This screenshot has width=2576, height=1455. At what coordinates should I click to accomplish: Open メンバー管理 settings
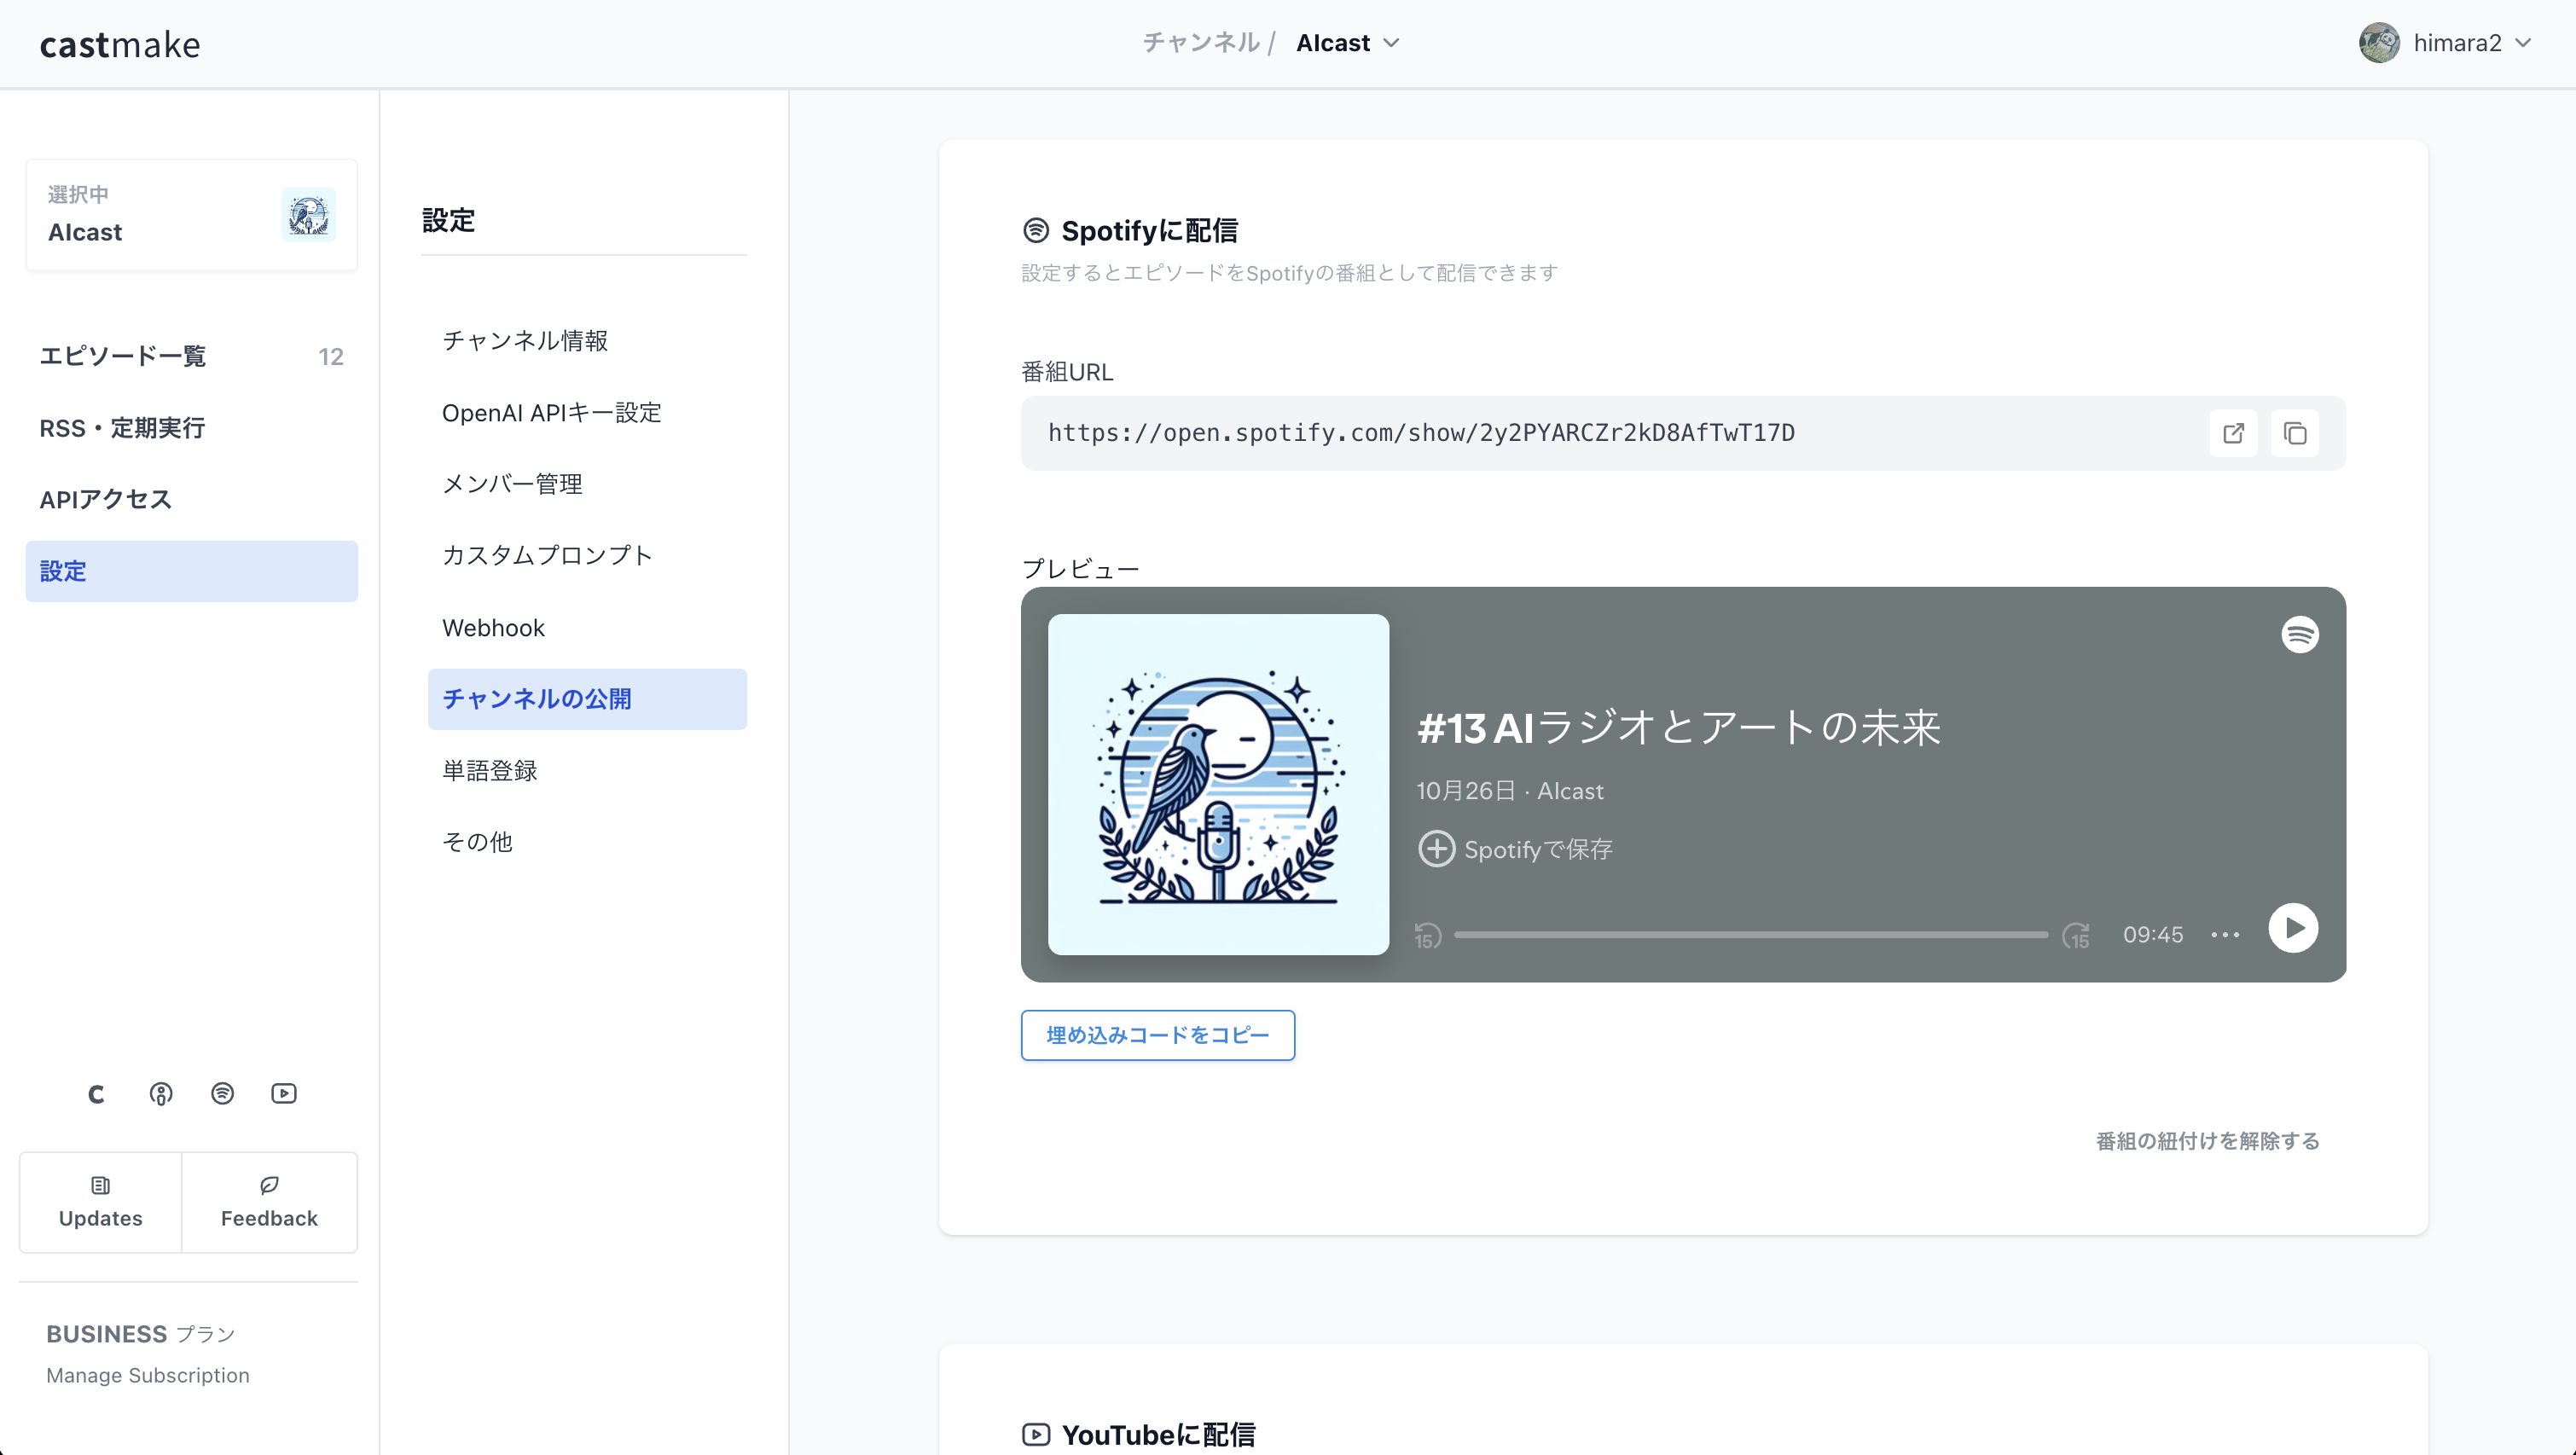pyautogui.click(x=587, y=484)
